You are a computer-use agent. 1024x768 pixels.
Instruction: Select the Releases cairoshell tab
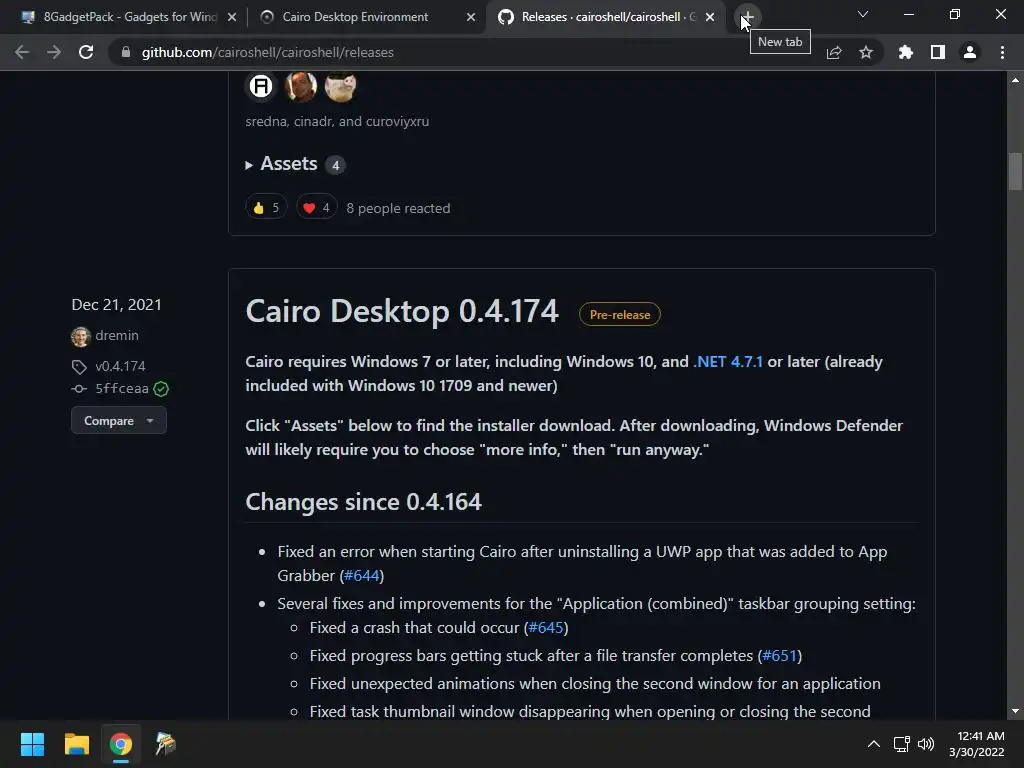coord(607,17)
